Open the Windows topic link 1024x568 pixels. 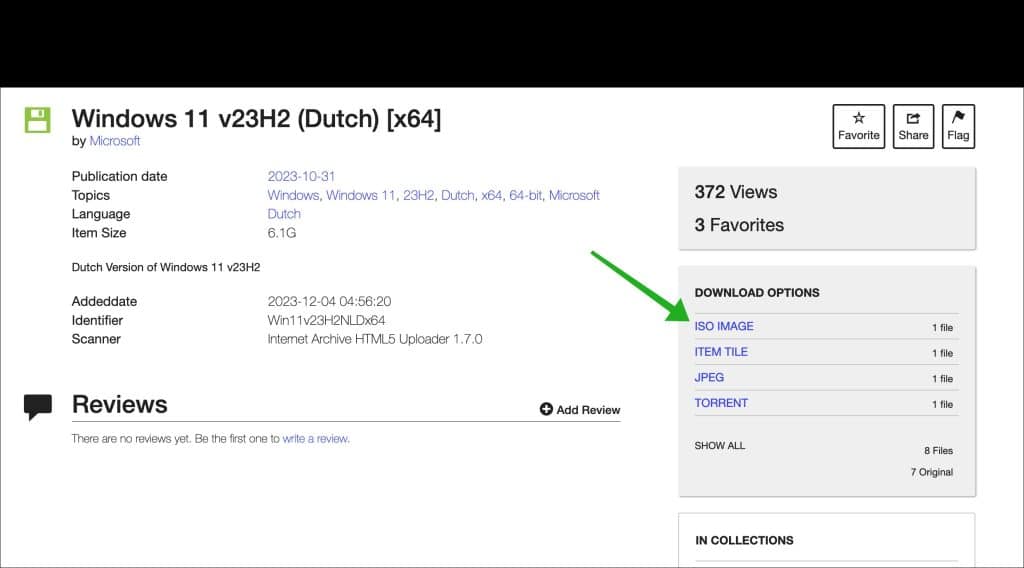pyautogui.click(x=293, y=195)
